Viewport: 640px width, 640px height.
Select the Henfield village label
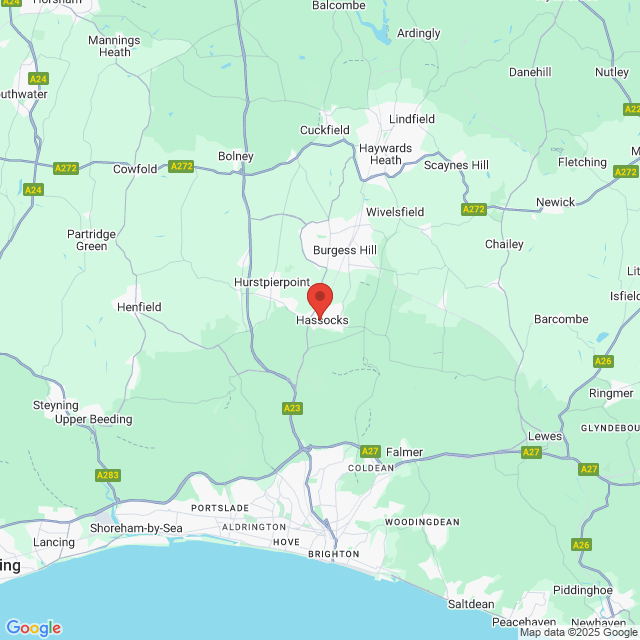coord(139,307)
